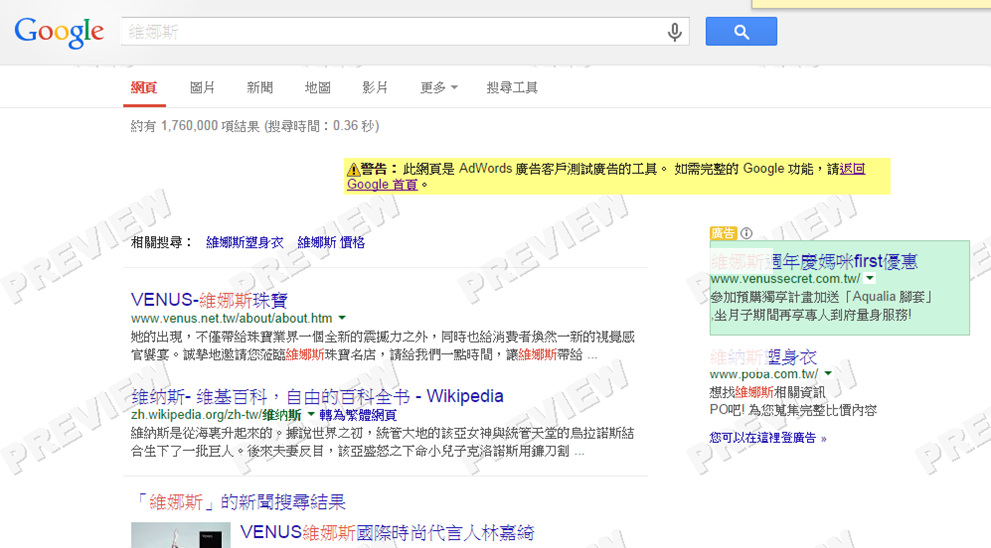This screenshot has width=991, height=548.
Task: Click the www.venus.net.tw/about/about.htm URL text
Action: [231, 318]
